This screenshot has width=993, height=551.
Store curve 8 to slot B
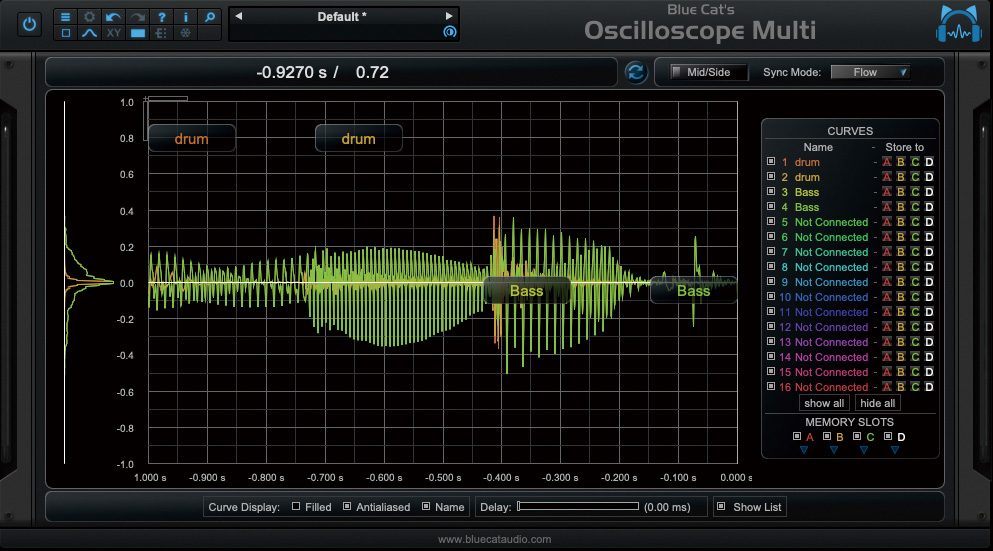coord(901,267)
